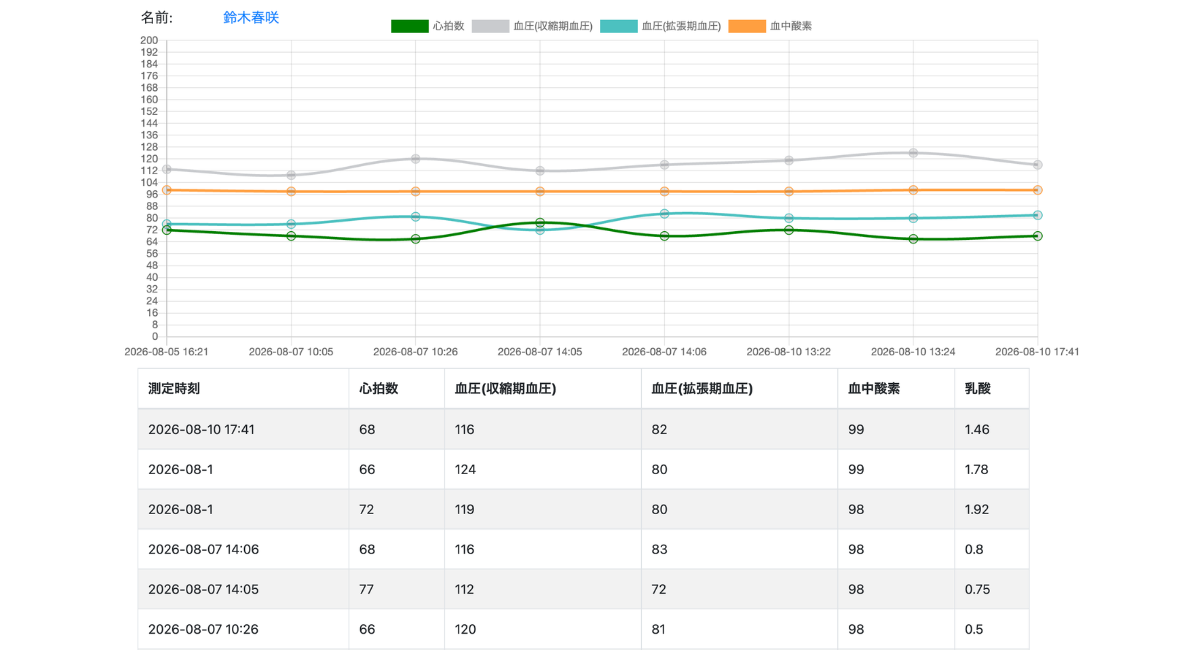Click systolic pressure point at 2026-08-07 10:26
This screenshot has height=650, width=1200.
[x=415, y=159]
